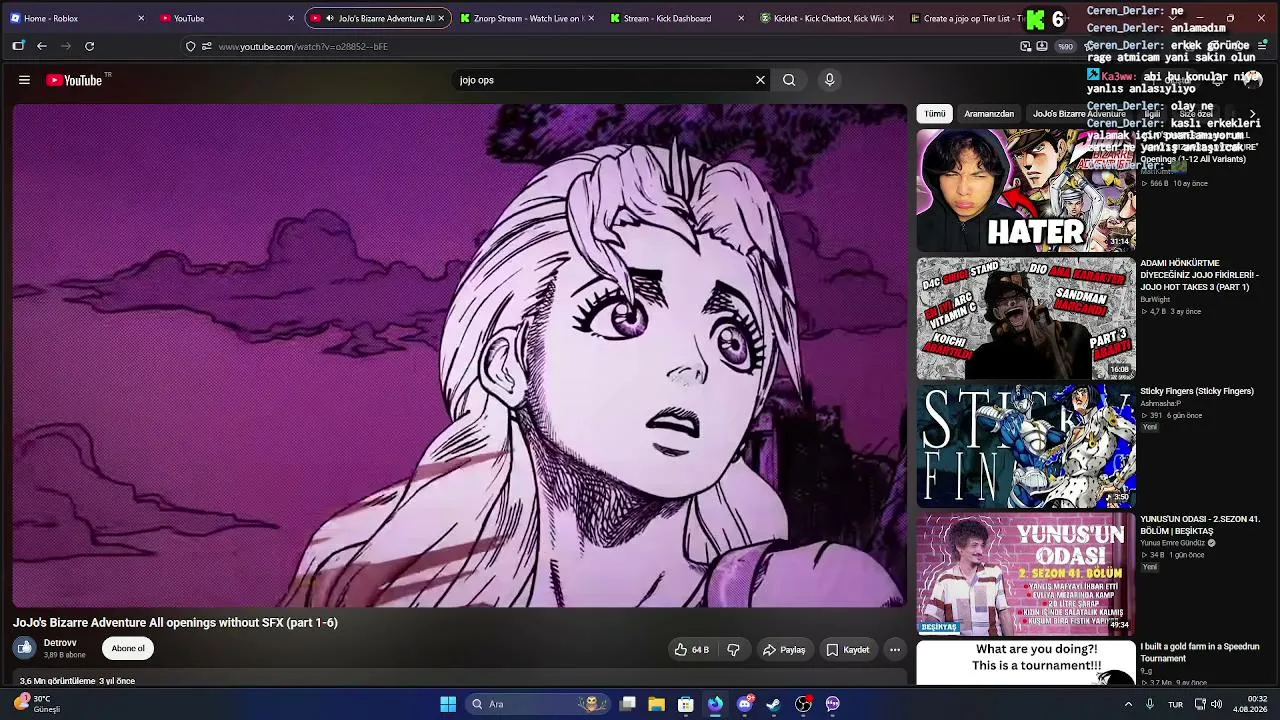
Task: Start voice search with the microphone icon
Action: pyautogui.click(x=829, y=80)
